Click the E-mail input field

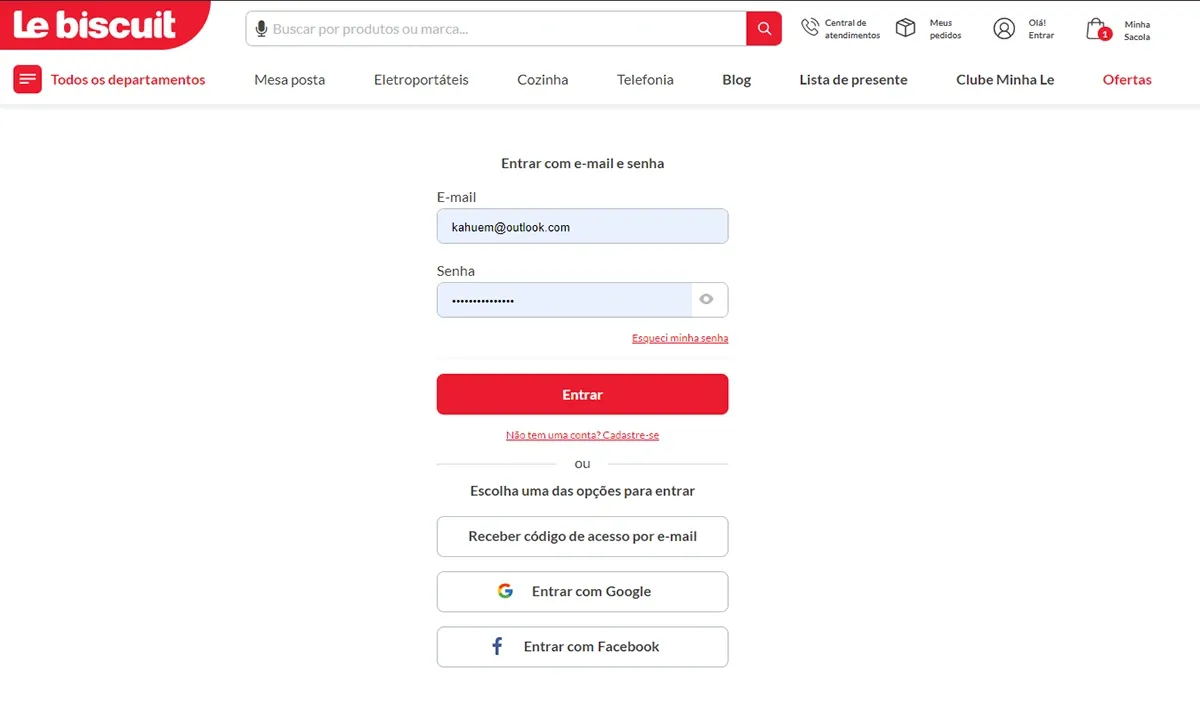[582, 226]
